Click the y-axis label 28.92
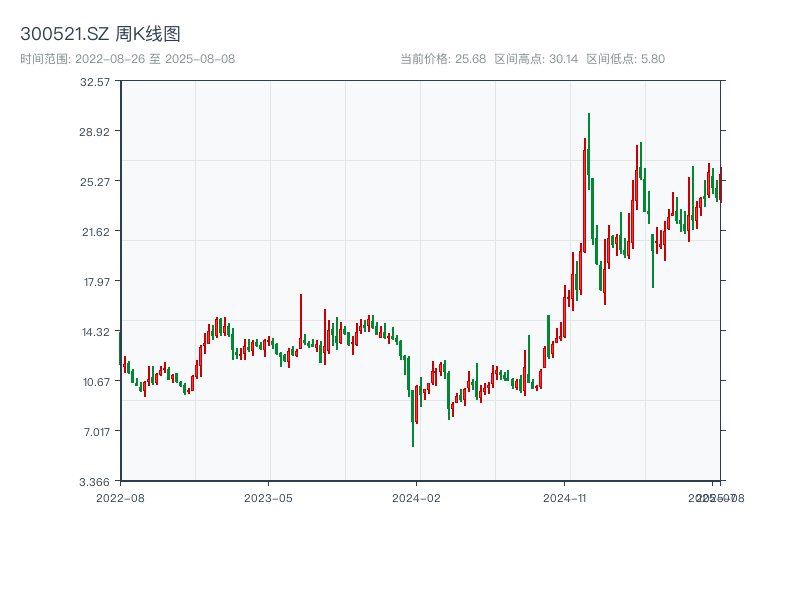 click(x=94, y=132)
